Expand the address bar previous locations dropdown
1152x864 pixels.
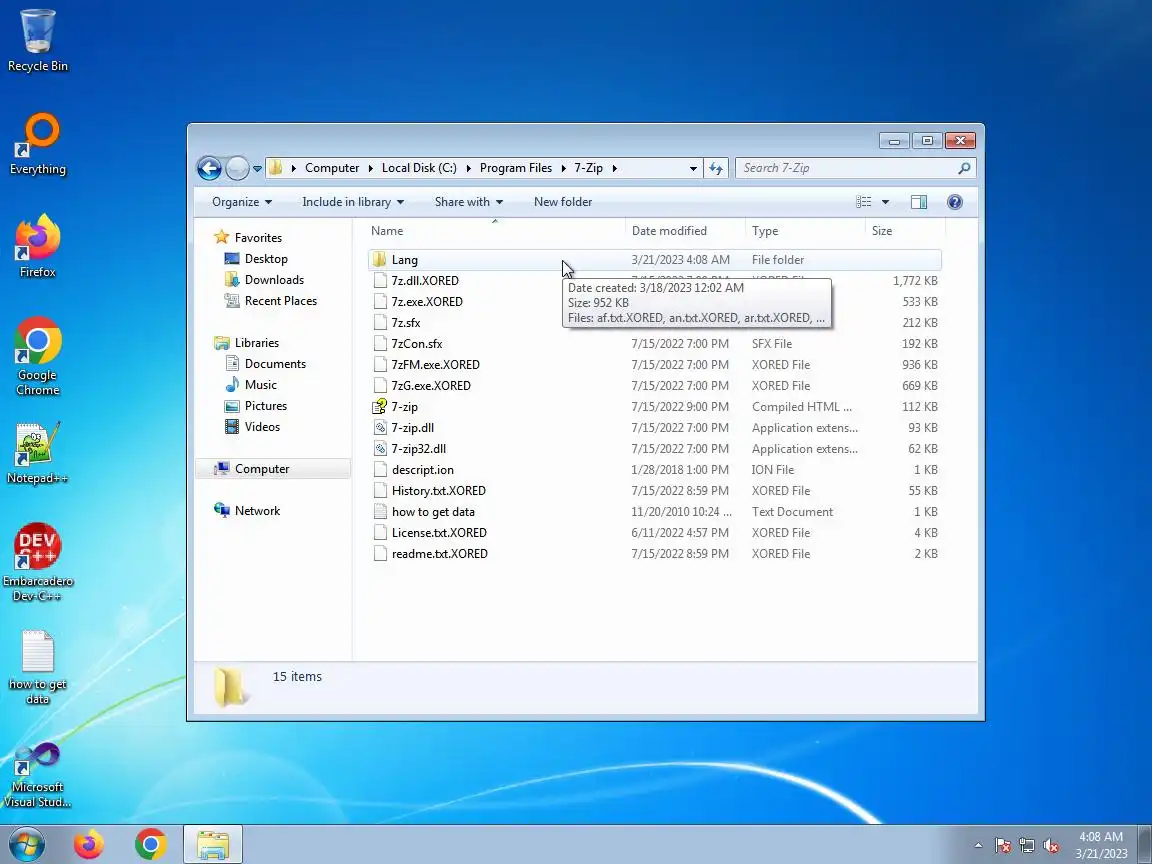(693, 168)
